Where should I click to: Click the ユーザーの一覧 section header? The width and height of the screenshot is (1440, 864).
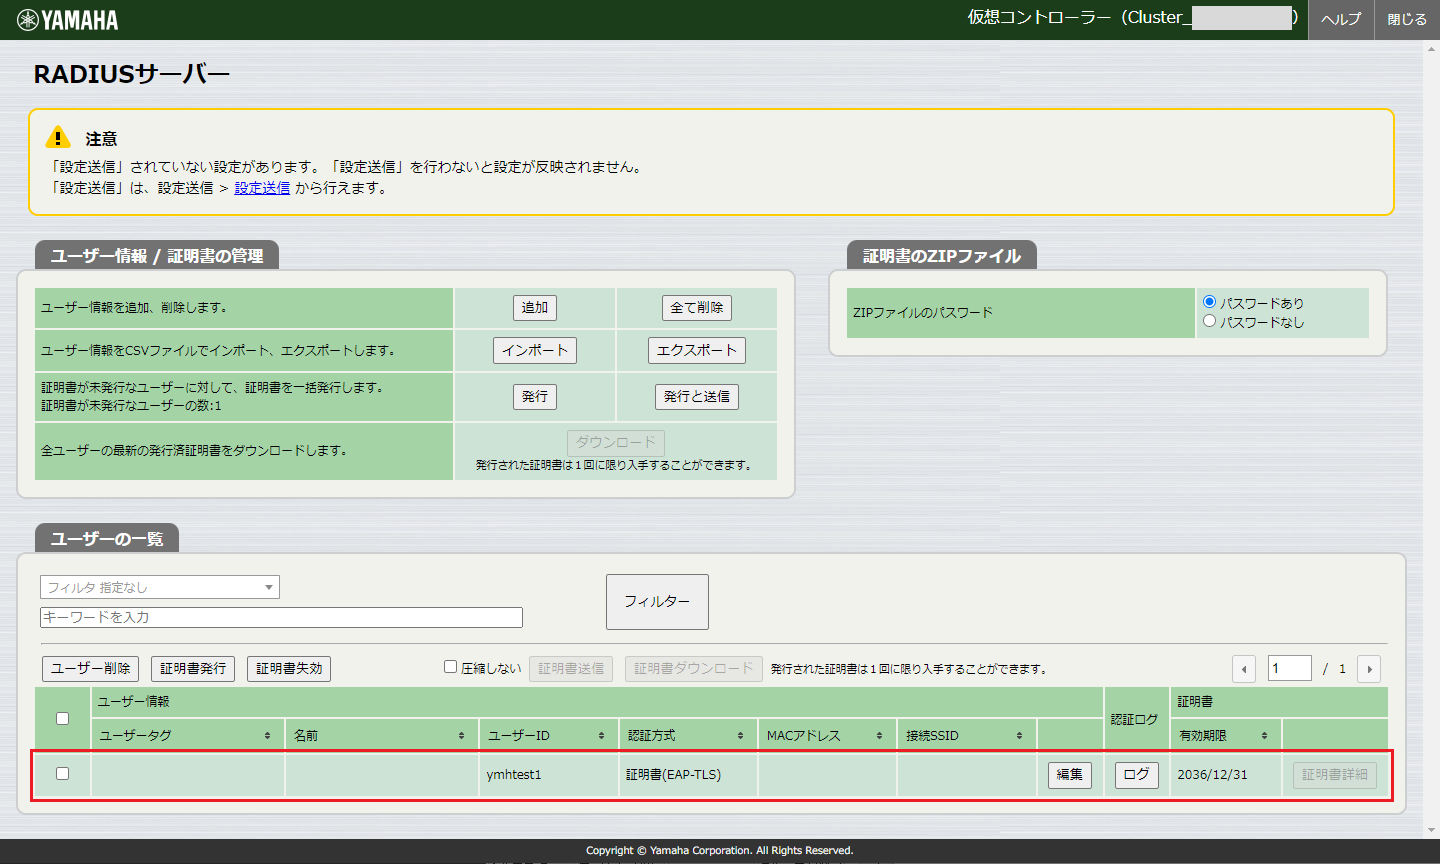click(x=107, y=539)
